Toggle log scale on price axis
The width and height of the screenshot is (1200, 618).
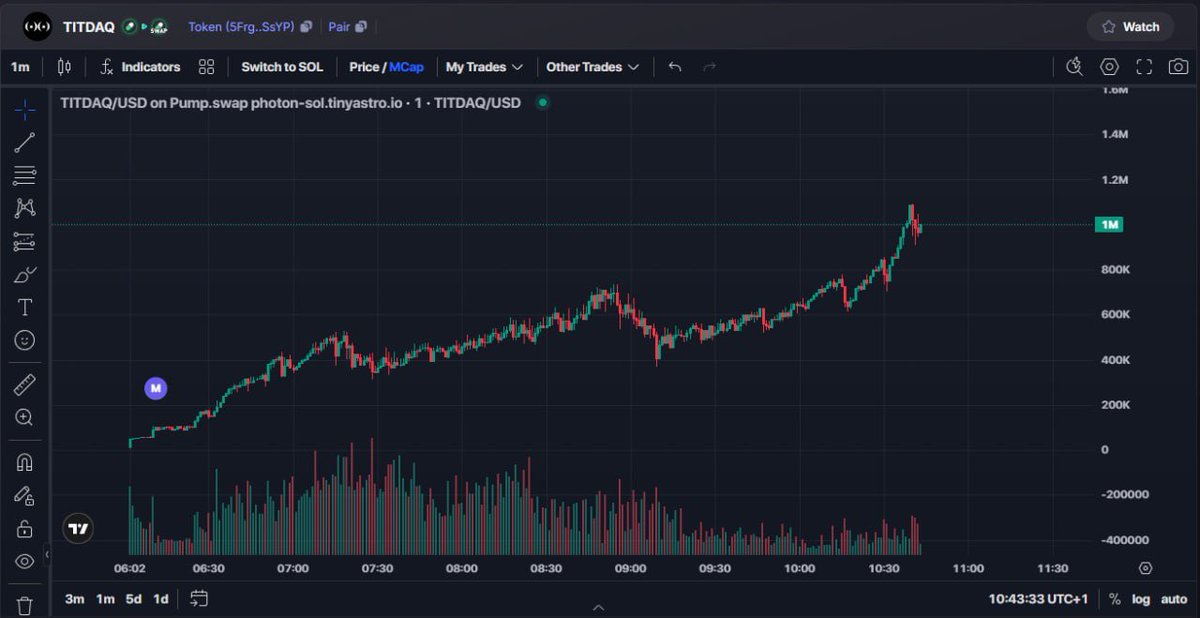[1141, 599]
